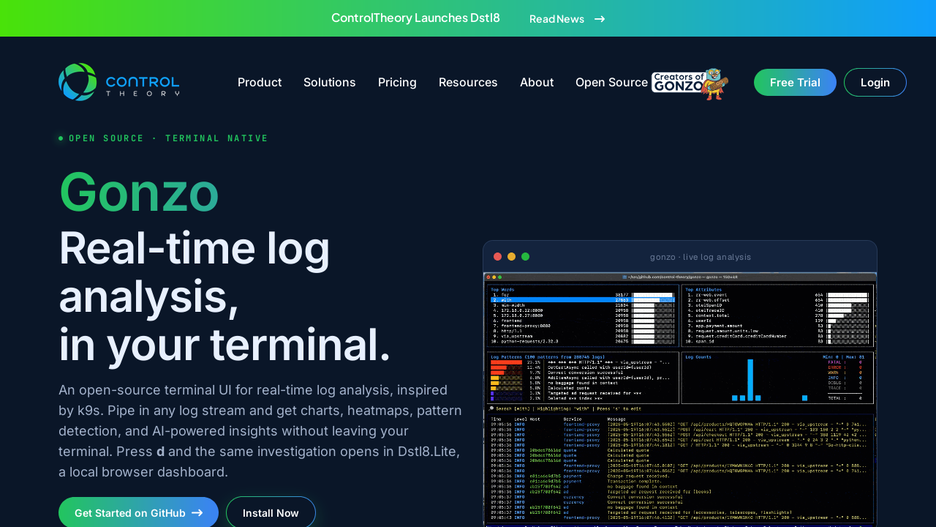Click the red dot in gonzo window header
Screen dimensions: 936x527
(497, 257)
